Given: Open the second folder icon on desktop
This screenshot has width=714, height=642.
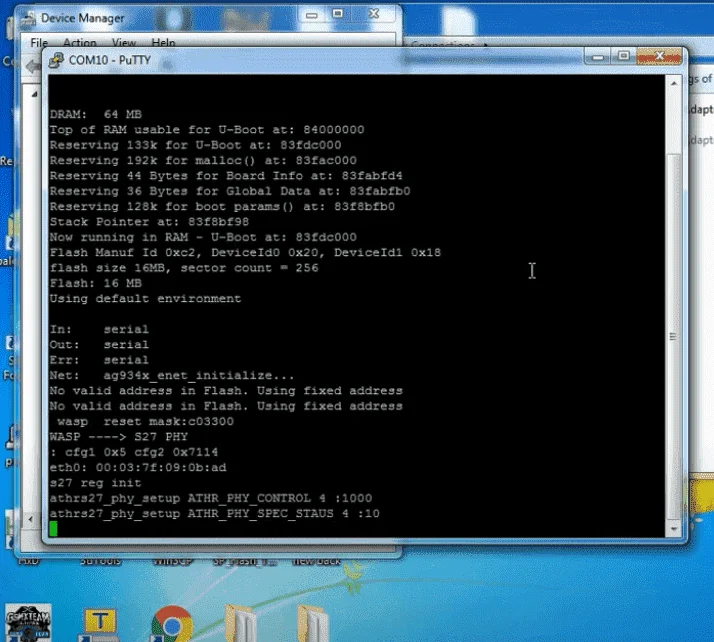Looking at the screenshot, I should [x=312, y=623].
